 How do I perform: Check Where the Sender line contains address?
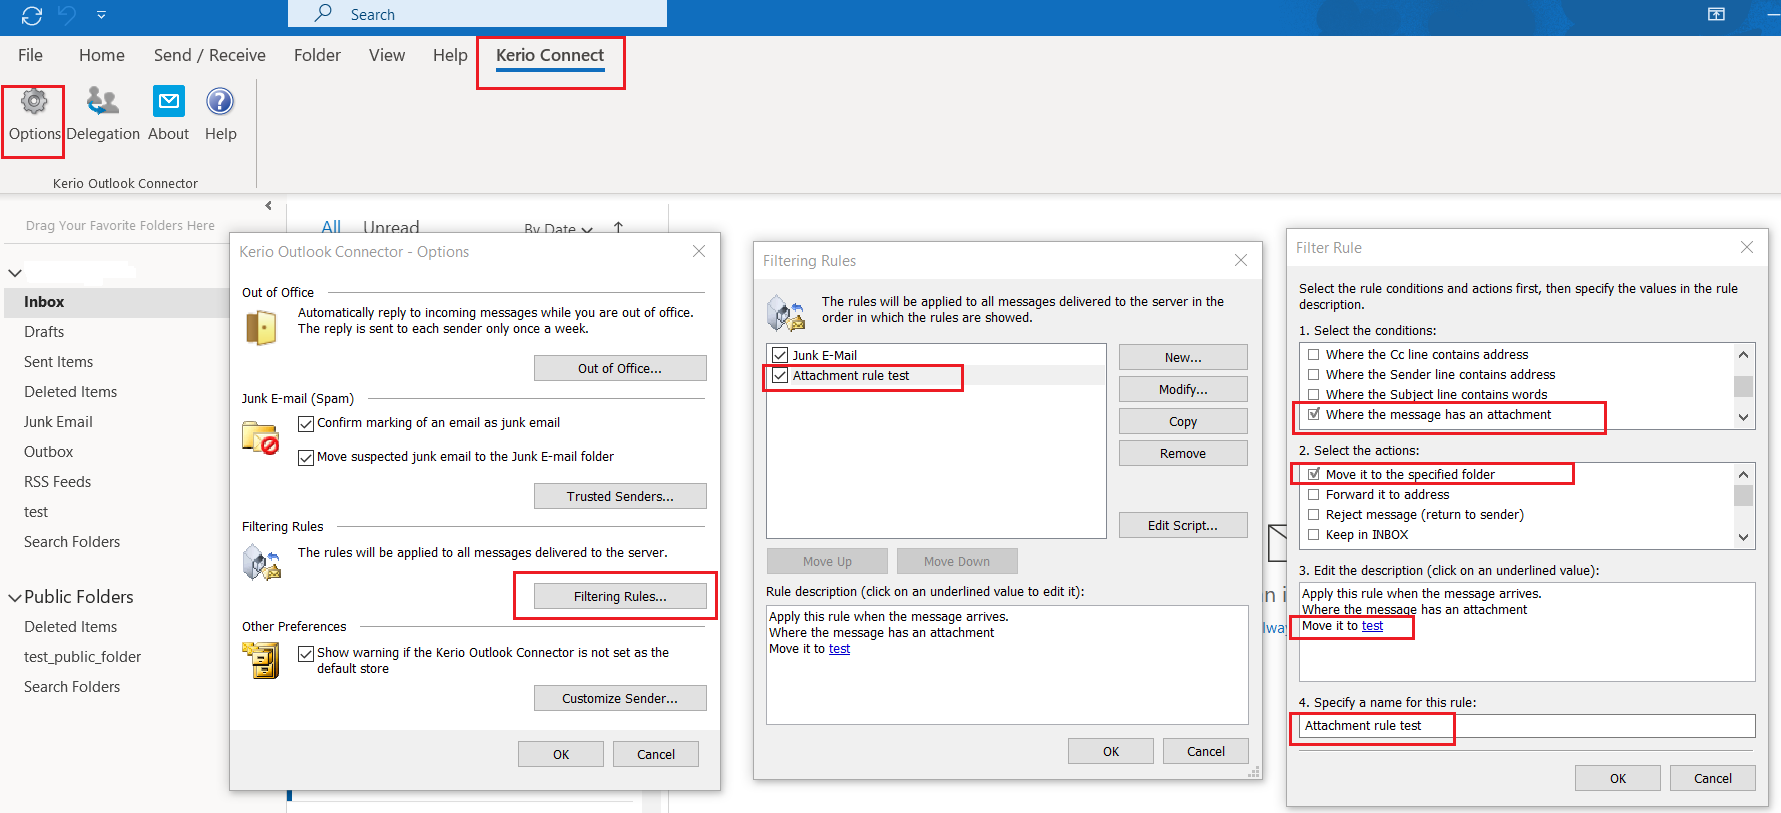tap(1314, 375)
